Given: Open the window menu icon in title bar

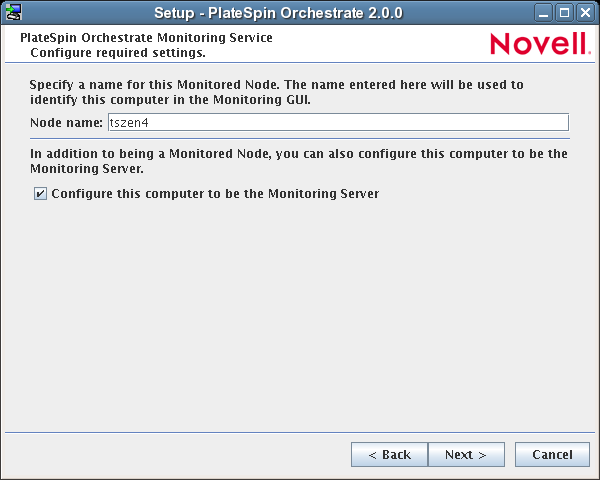Looking at the screenshot, I should tap(14, 13).
